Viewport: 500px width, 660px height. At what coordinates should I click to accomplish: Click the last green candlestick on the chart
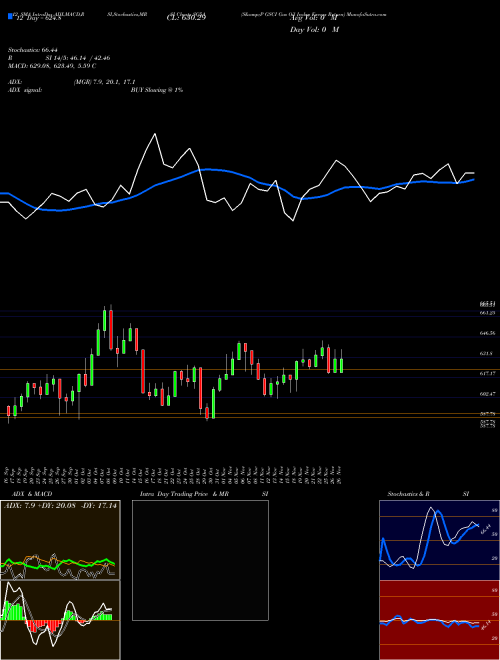[x=341, y=365]
